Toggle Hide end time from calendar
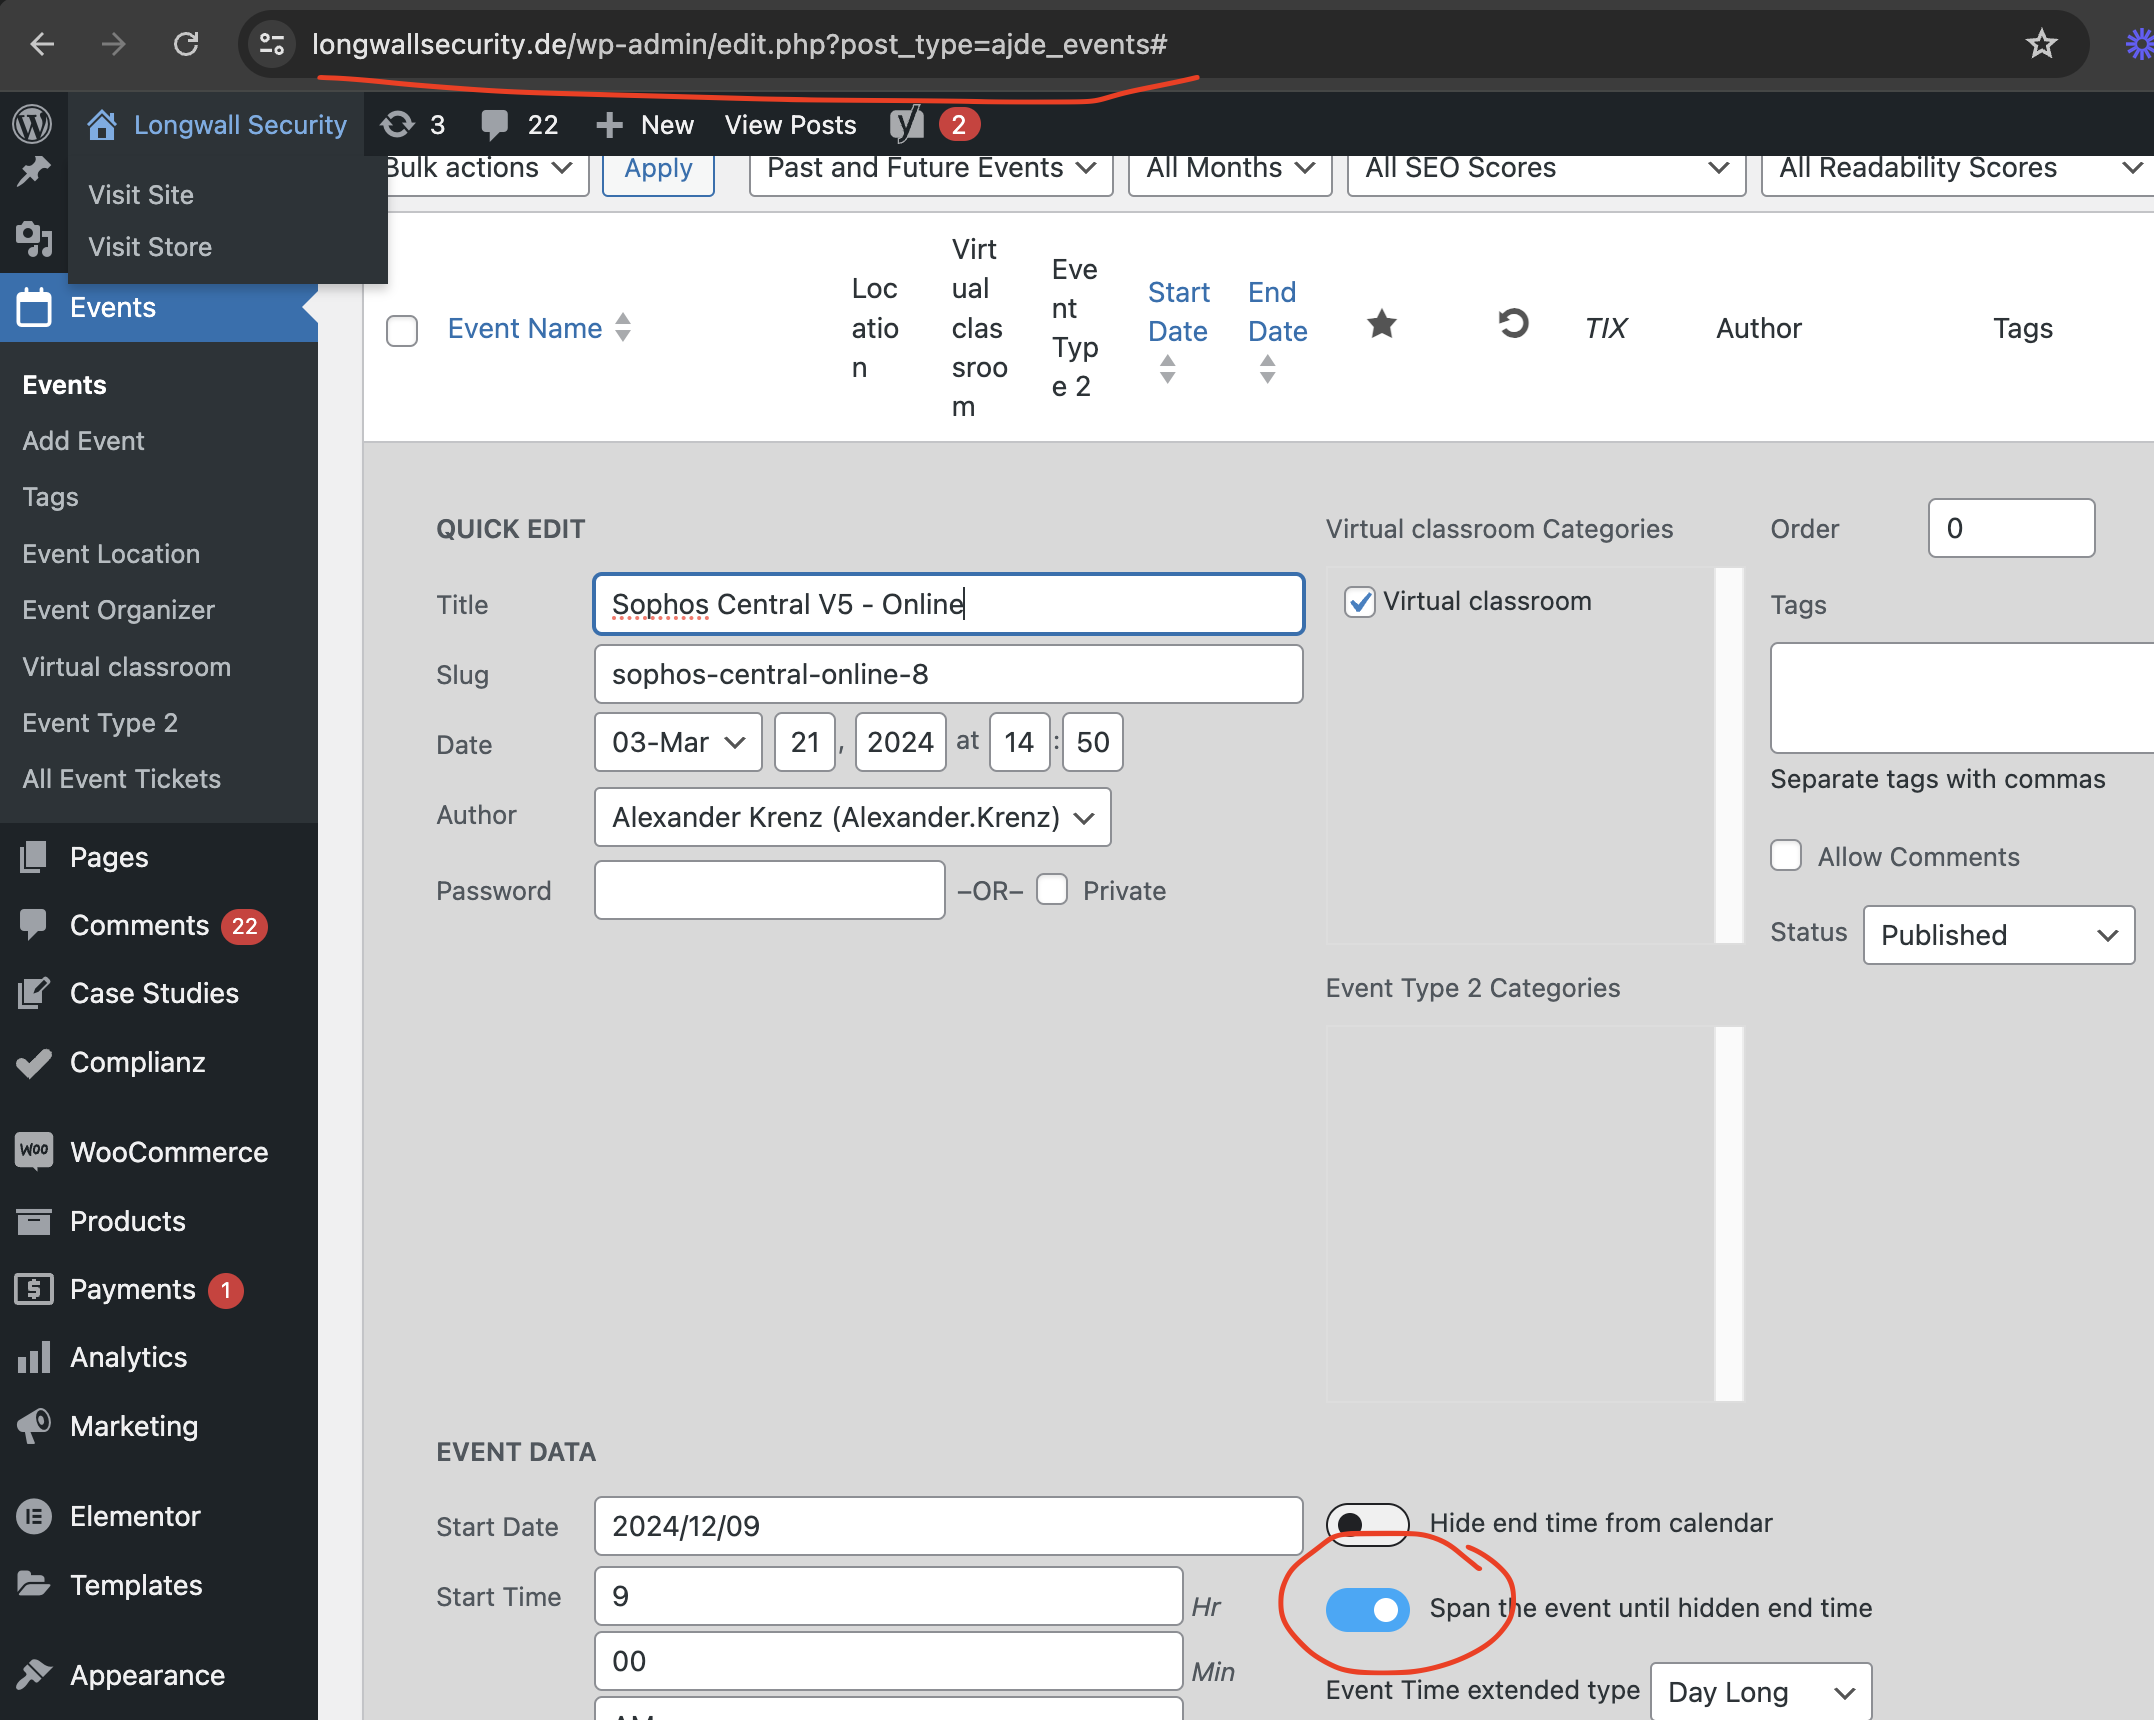 coord(1367,1524)
